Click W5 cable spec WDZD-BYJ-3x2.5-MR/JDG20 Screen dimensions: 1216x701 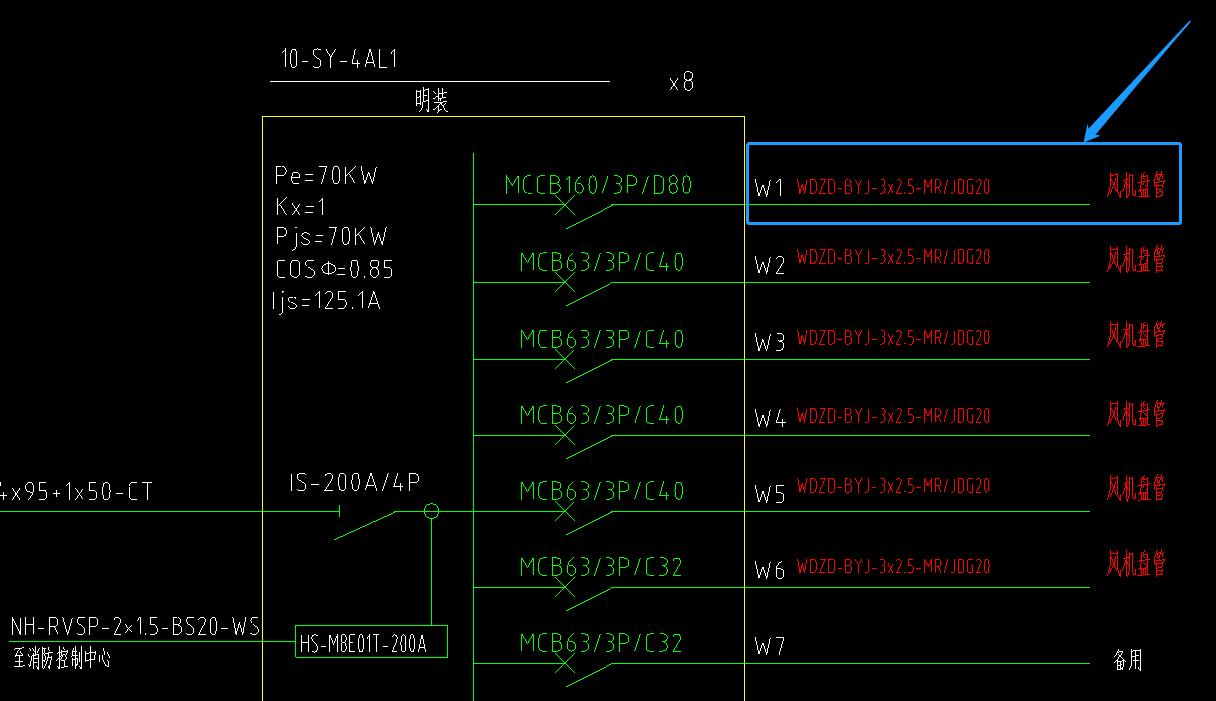pyautogui.click(x=894, y=487)
